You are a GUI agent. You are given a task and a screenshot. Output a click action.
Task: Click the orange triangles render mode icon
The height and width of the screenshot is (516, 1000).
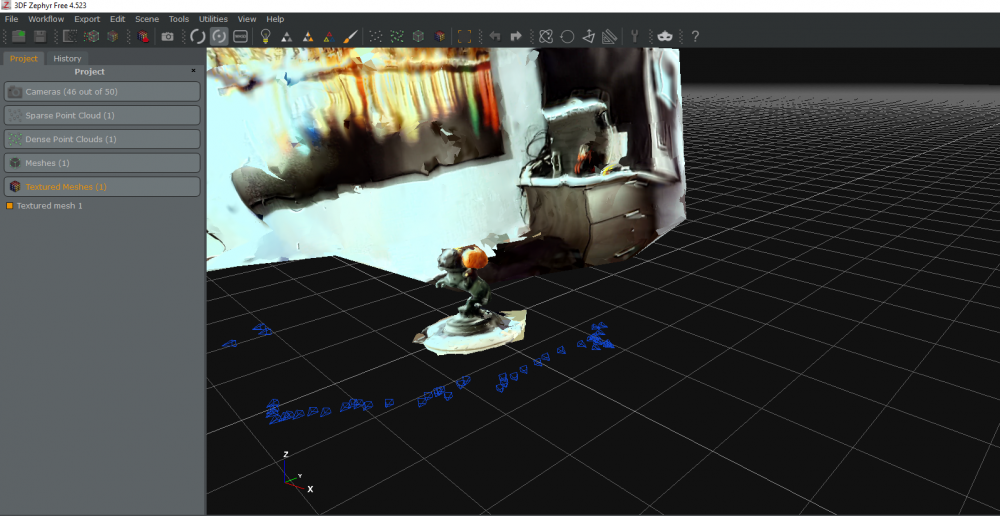(x=308, y=37)
